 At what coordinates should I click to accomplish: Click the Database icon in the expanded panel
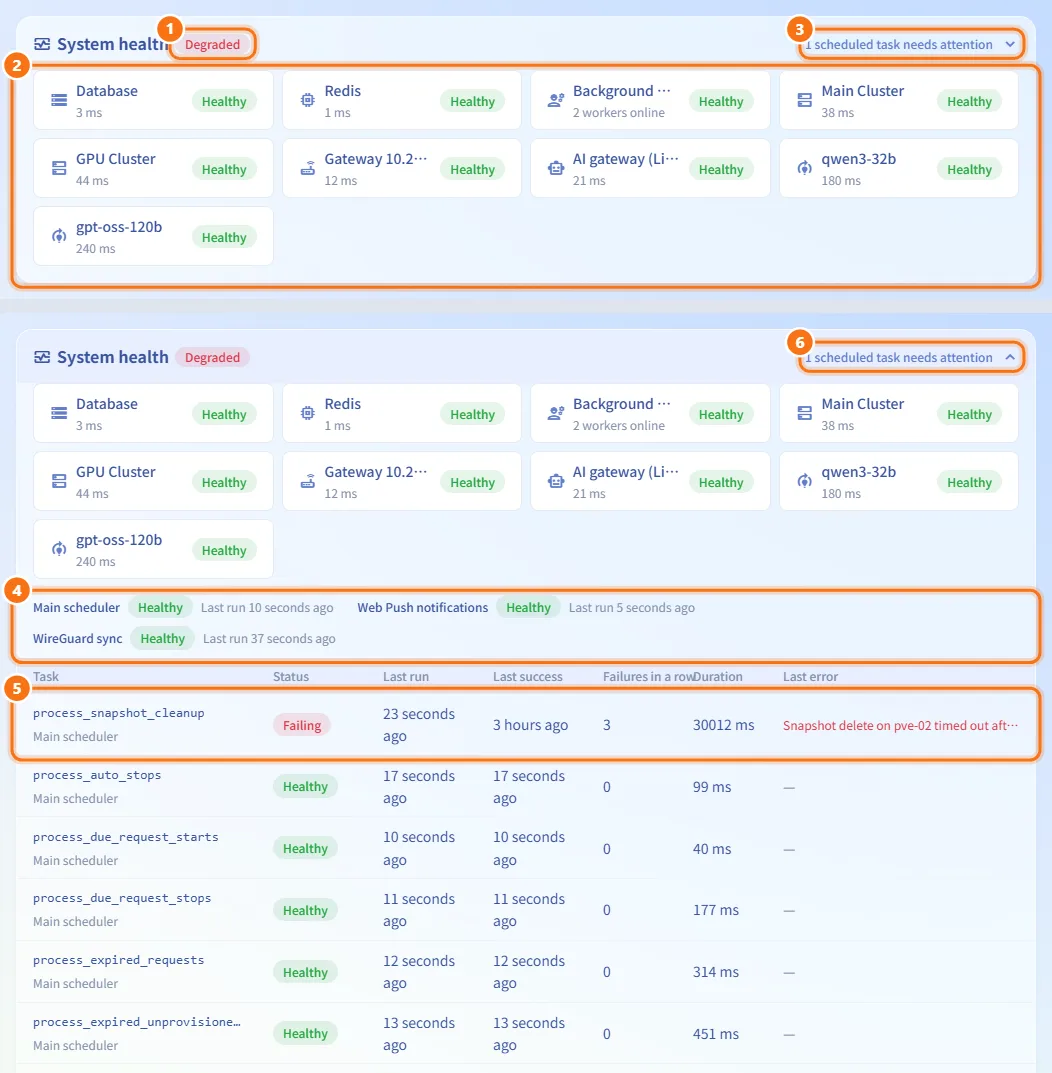[x=60, y=413]
